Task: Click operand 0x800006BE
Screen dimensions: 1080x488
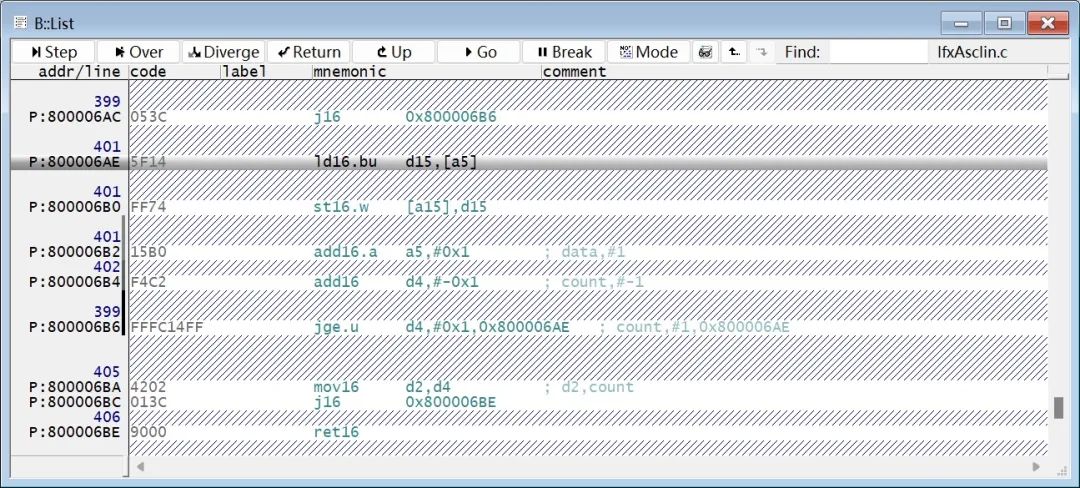Action: [450, 402]
